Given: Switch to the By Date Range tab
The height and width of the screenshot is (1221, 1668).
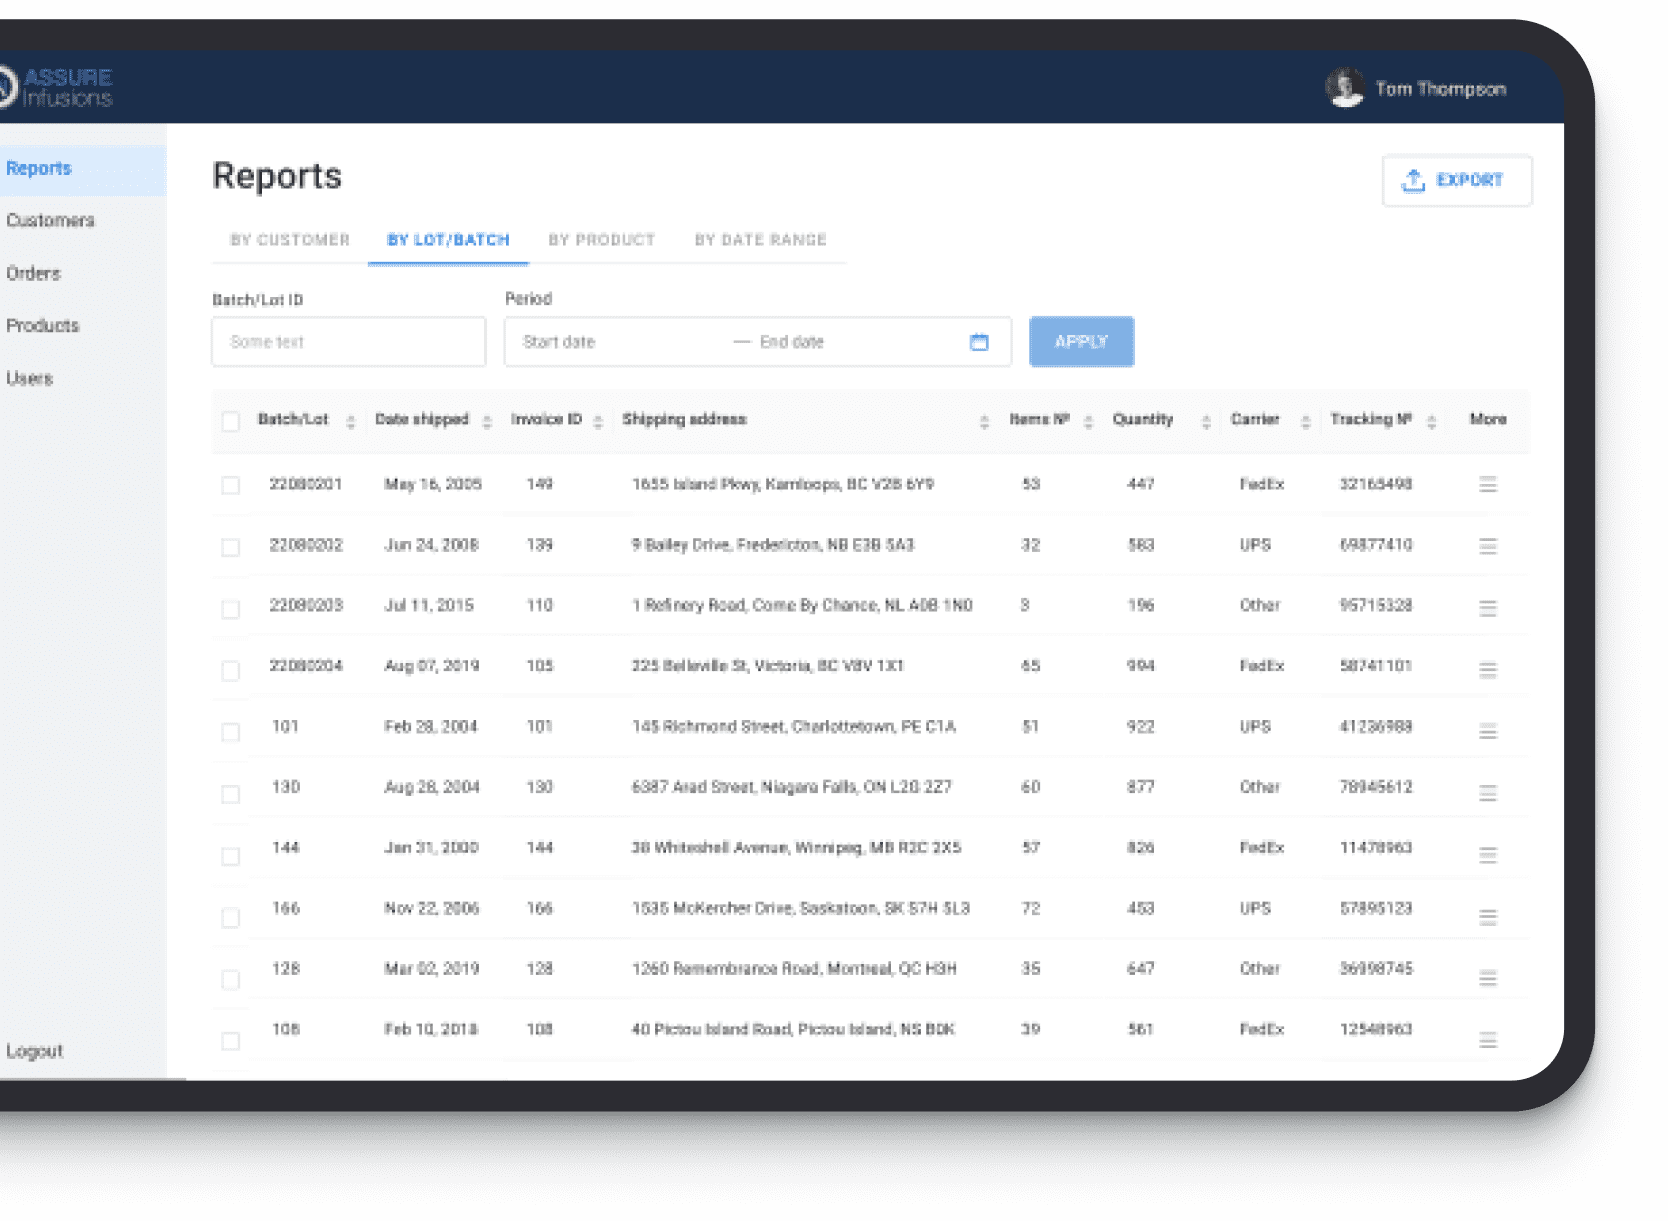Looking at the screenshot, I should [x=760, y=240].
